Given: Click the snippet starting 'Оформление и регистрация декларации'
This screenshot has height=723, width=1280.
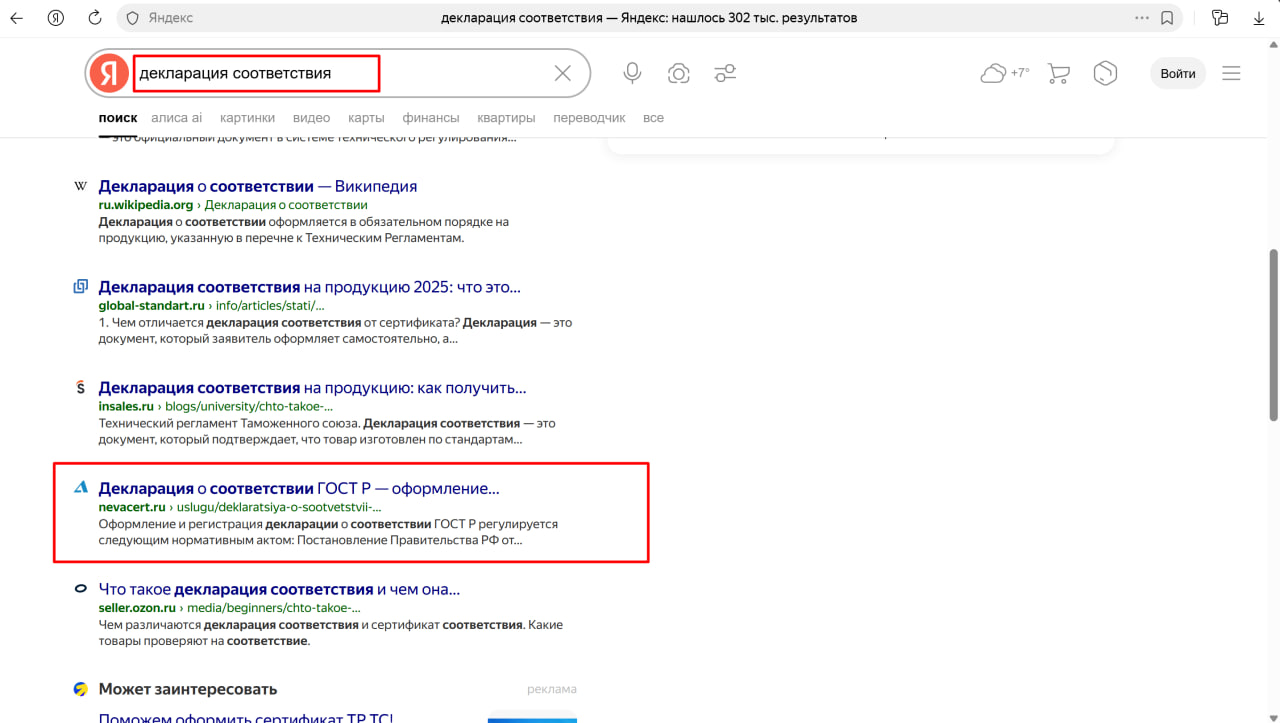Looking at the screenshot, I should tap(328, 532).
